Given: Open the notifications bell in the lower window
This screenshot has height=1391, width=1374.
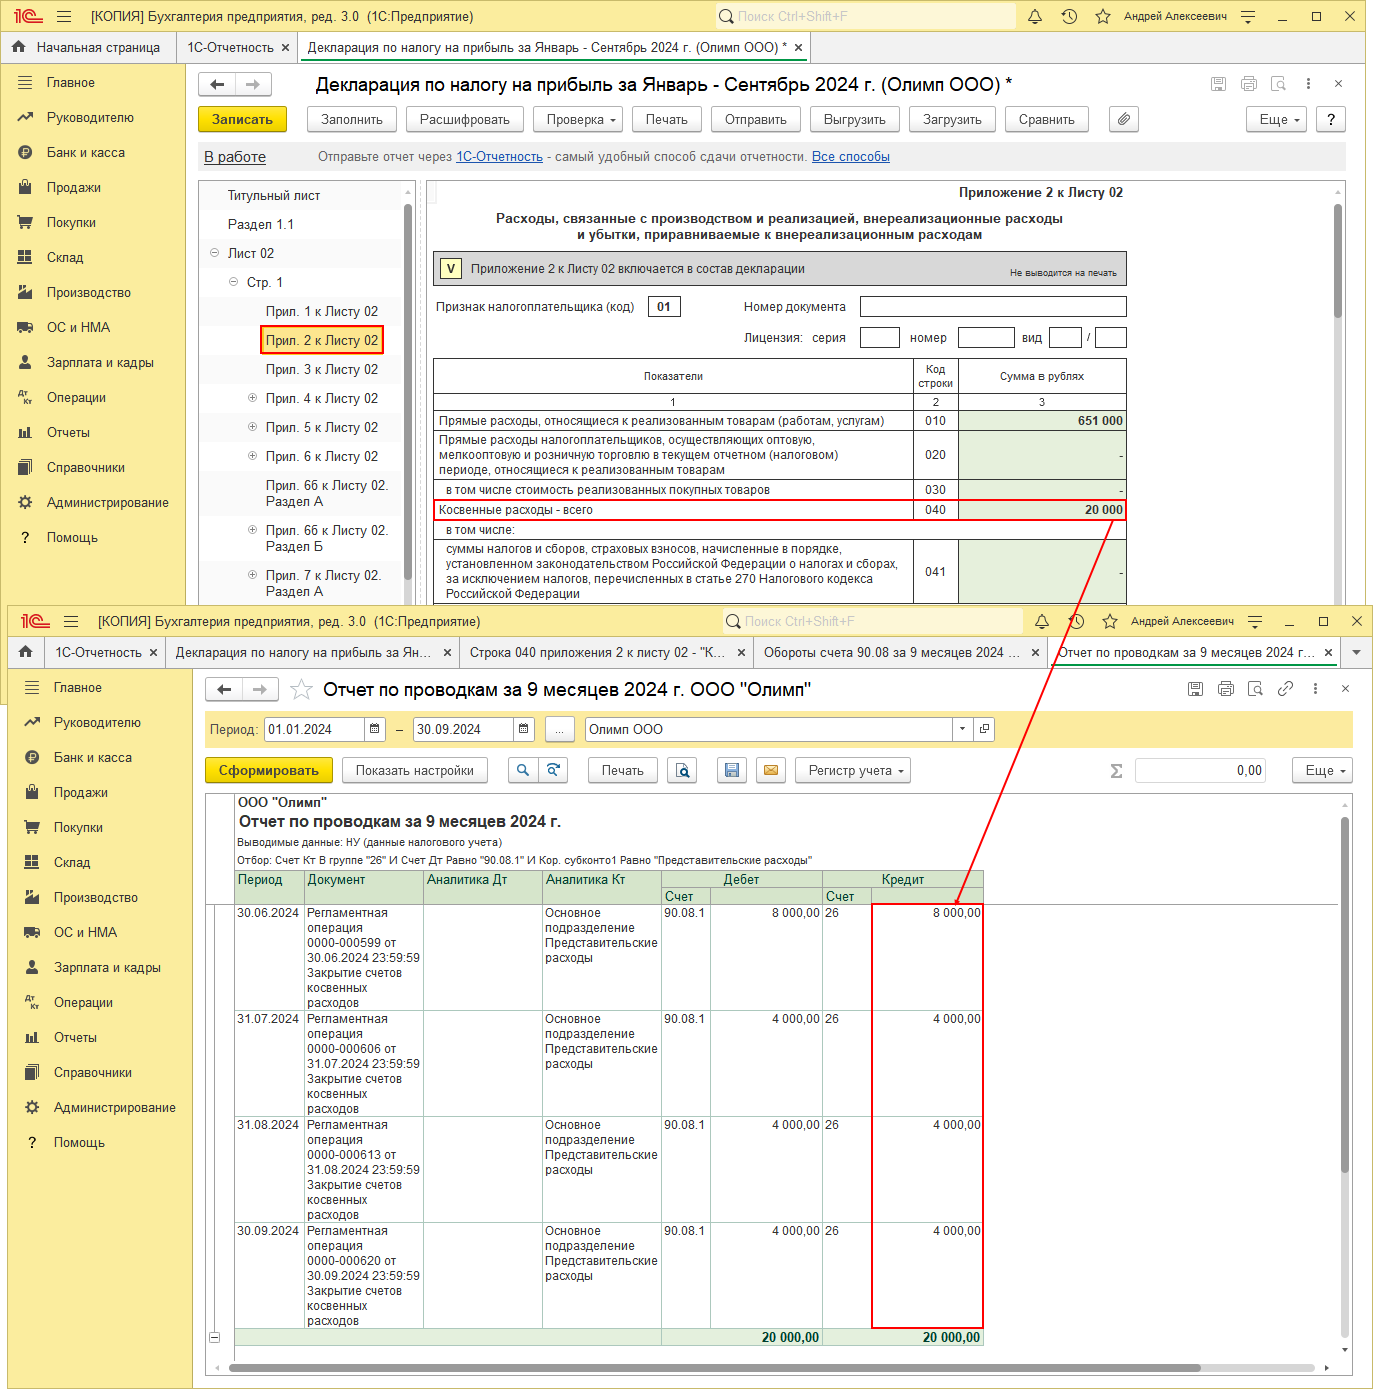Looking at the screenshot, I should (1042, 621).
